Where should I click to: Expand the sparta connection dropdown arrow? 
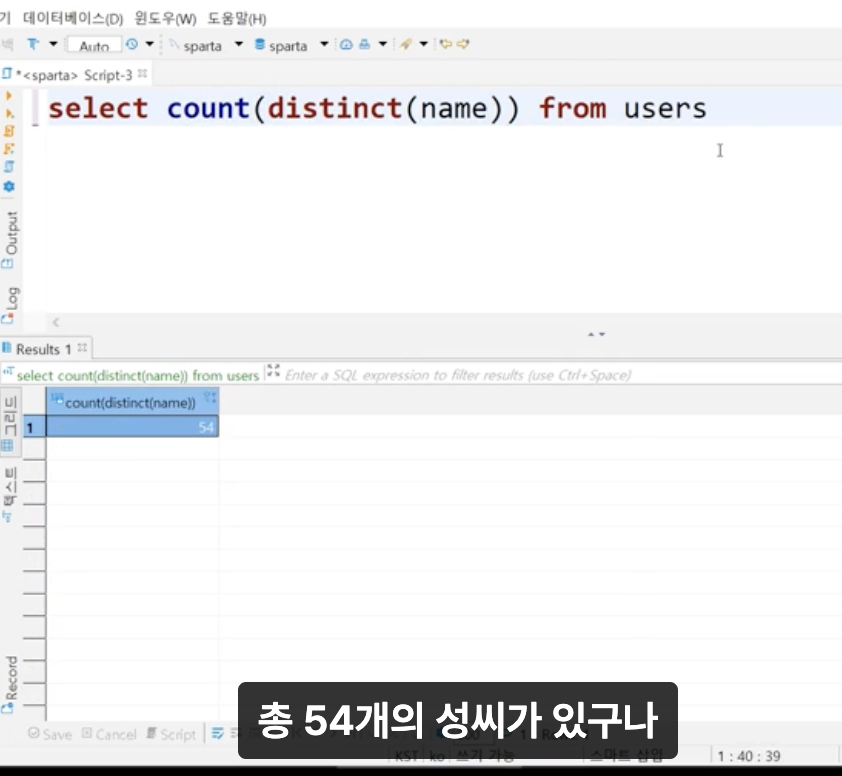point(239,44)
